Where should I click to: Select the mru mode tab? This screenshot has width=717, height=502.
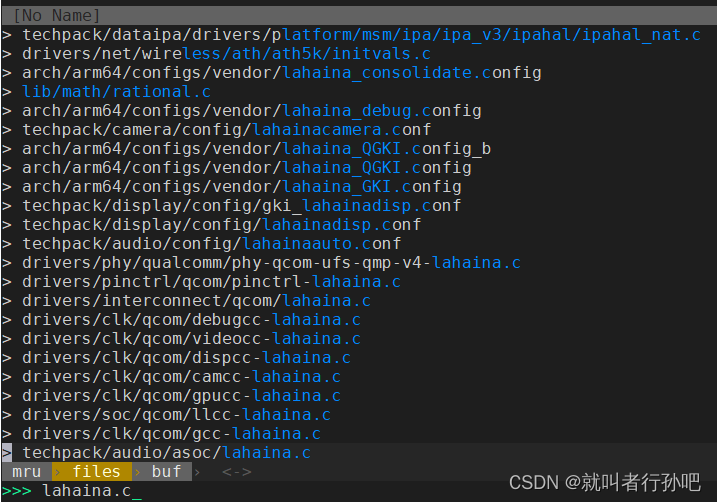(26, 471)
